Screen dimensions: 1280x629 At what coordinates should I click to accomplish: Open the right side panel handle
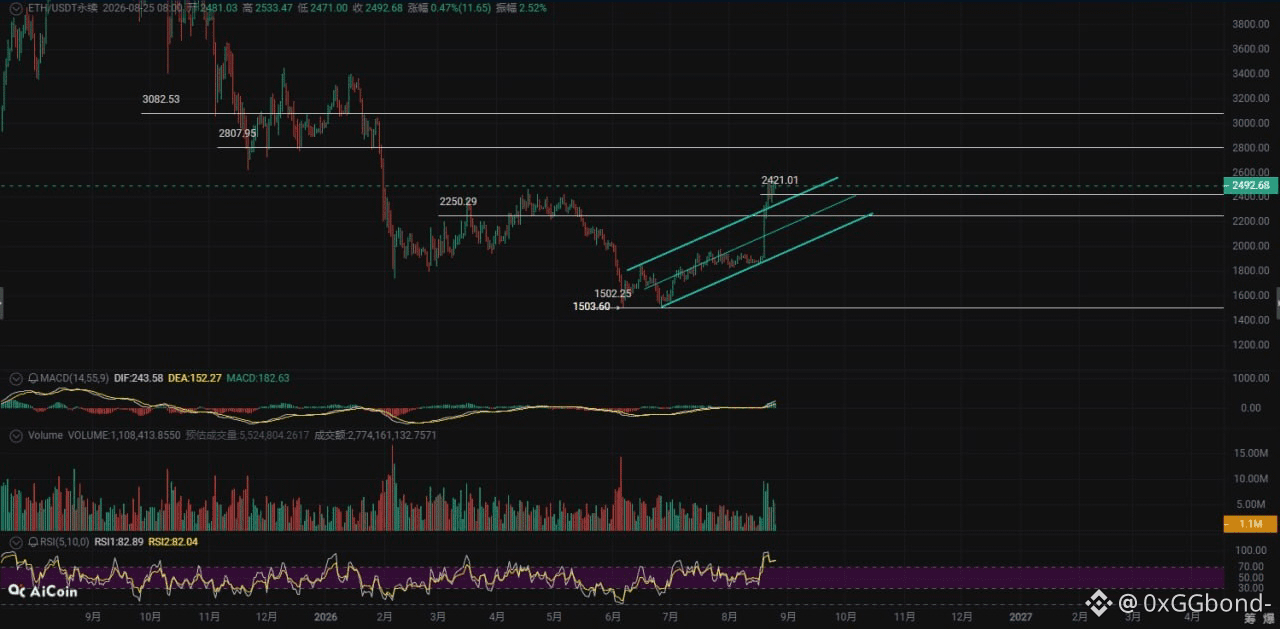point(1277,301)
